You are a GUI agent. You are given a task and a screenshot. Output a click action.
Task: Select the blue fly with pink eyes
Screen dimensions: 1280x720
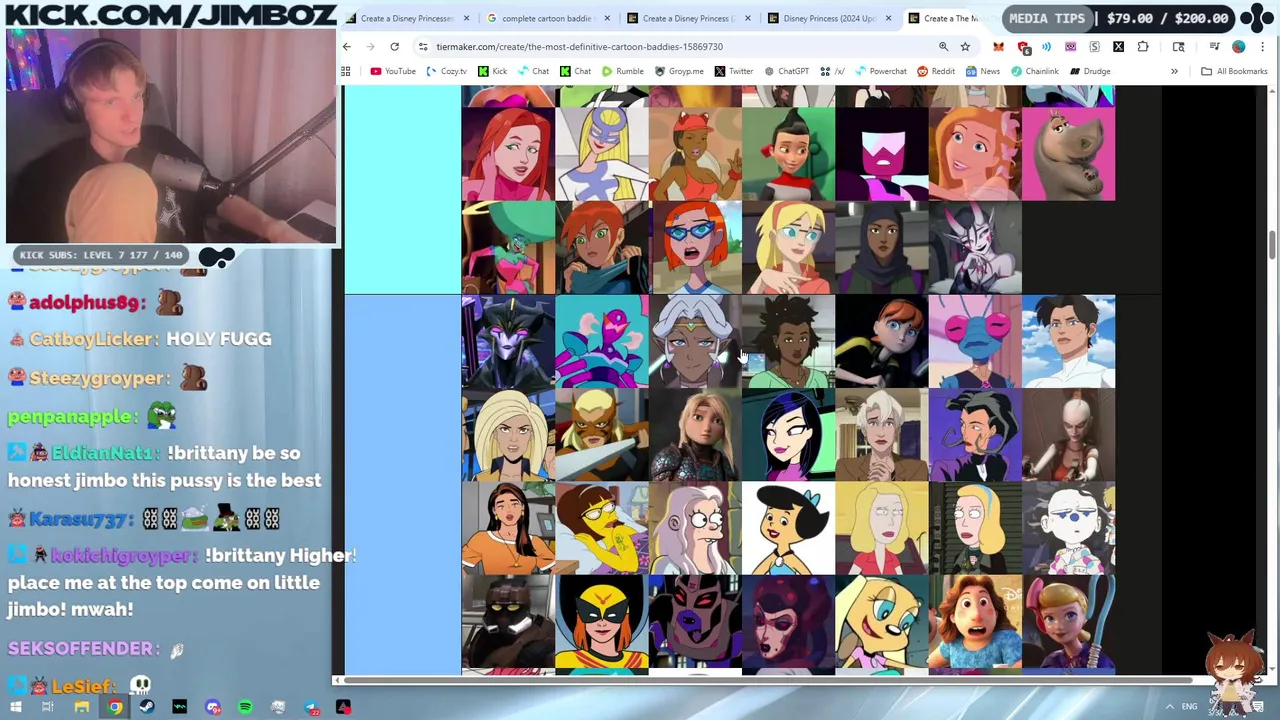coord(975,342)
